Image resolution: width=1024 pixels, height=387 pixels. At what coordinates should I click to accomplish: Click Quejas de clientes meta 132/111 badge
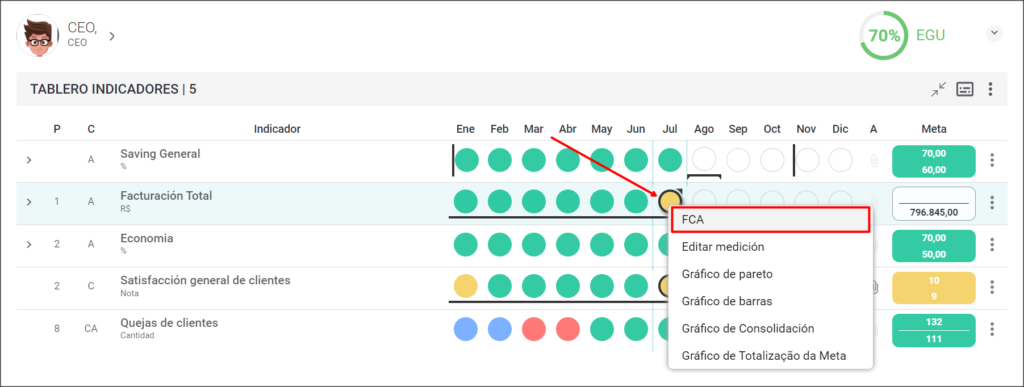[933, 329]
